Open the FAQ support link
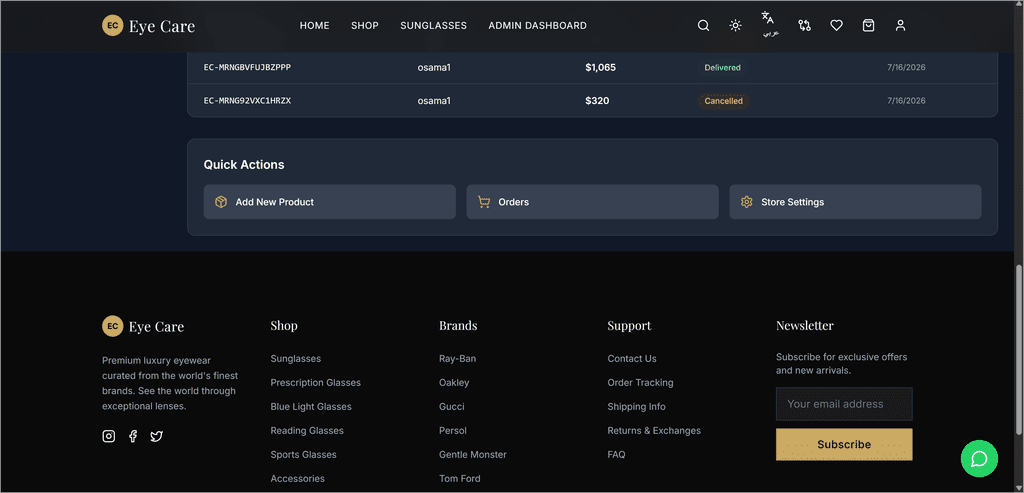The width and height of the screenshot is (1024, 493). coord(616,454)
